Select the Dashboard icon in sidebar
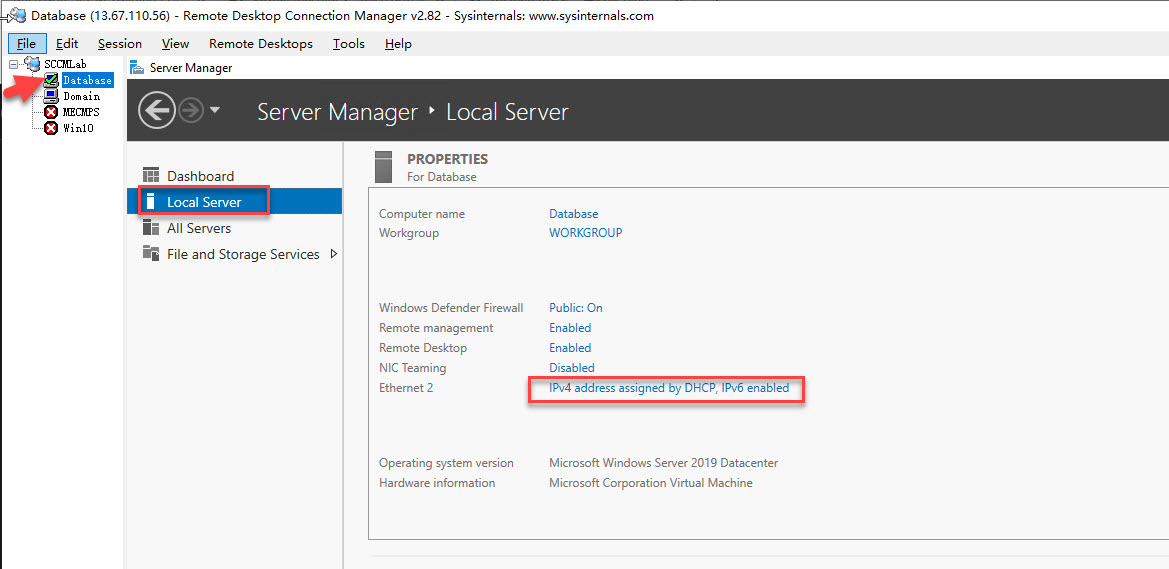The width and height of the screenshot is (1169, 569). [x=151, y=176]
